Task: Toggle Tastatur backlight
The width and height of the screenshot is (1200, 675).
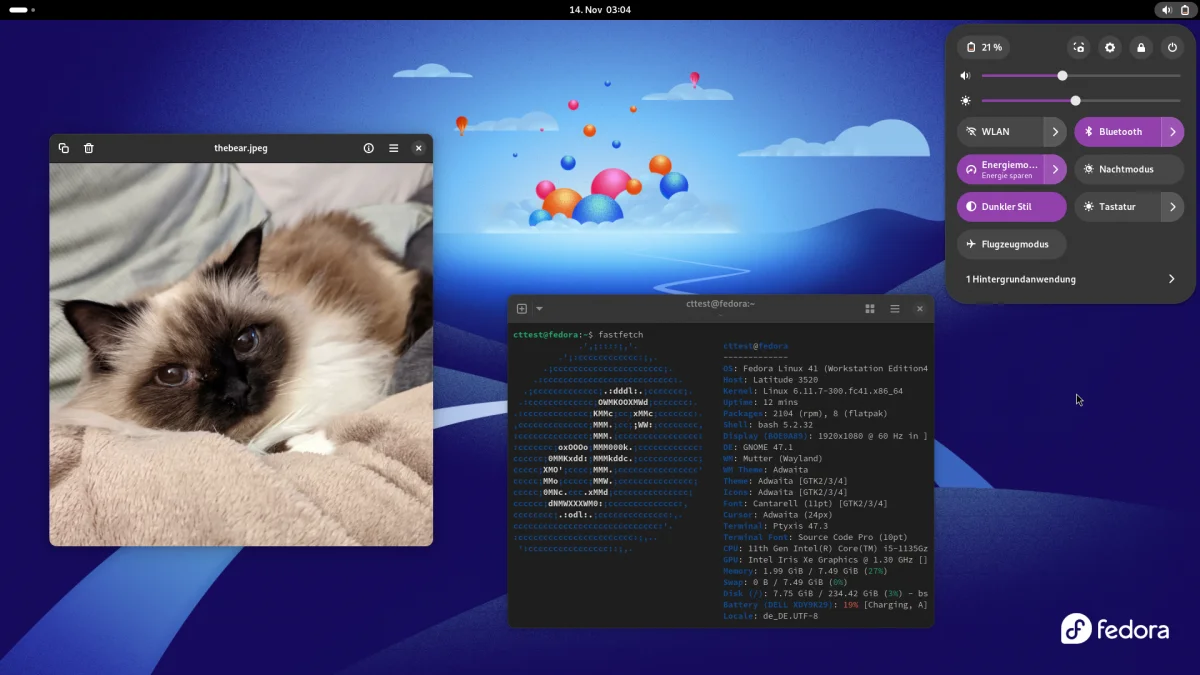Action: (1117, 207)
